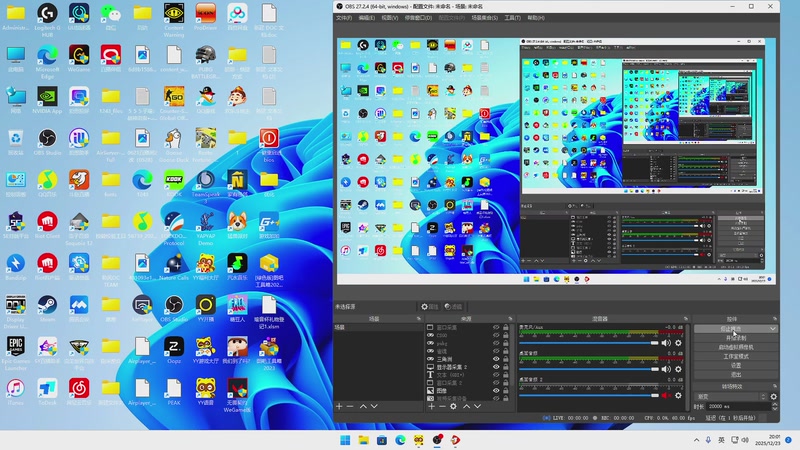The width and height of the screenshot is (800, 450).
Task: Click 桌面音频 volume slider
Action: point(589,369)
